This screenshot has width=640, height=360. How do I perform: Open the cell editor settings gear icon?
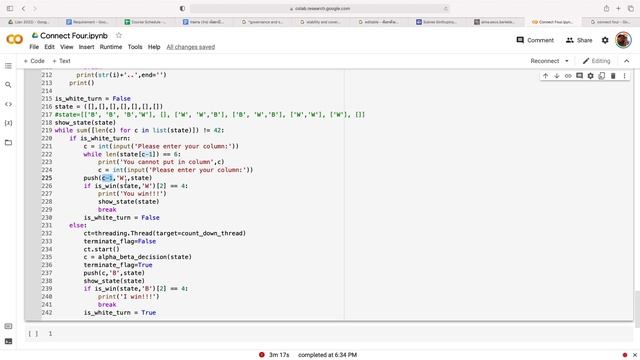point(591,76)
